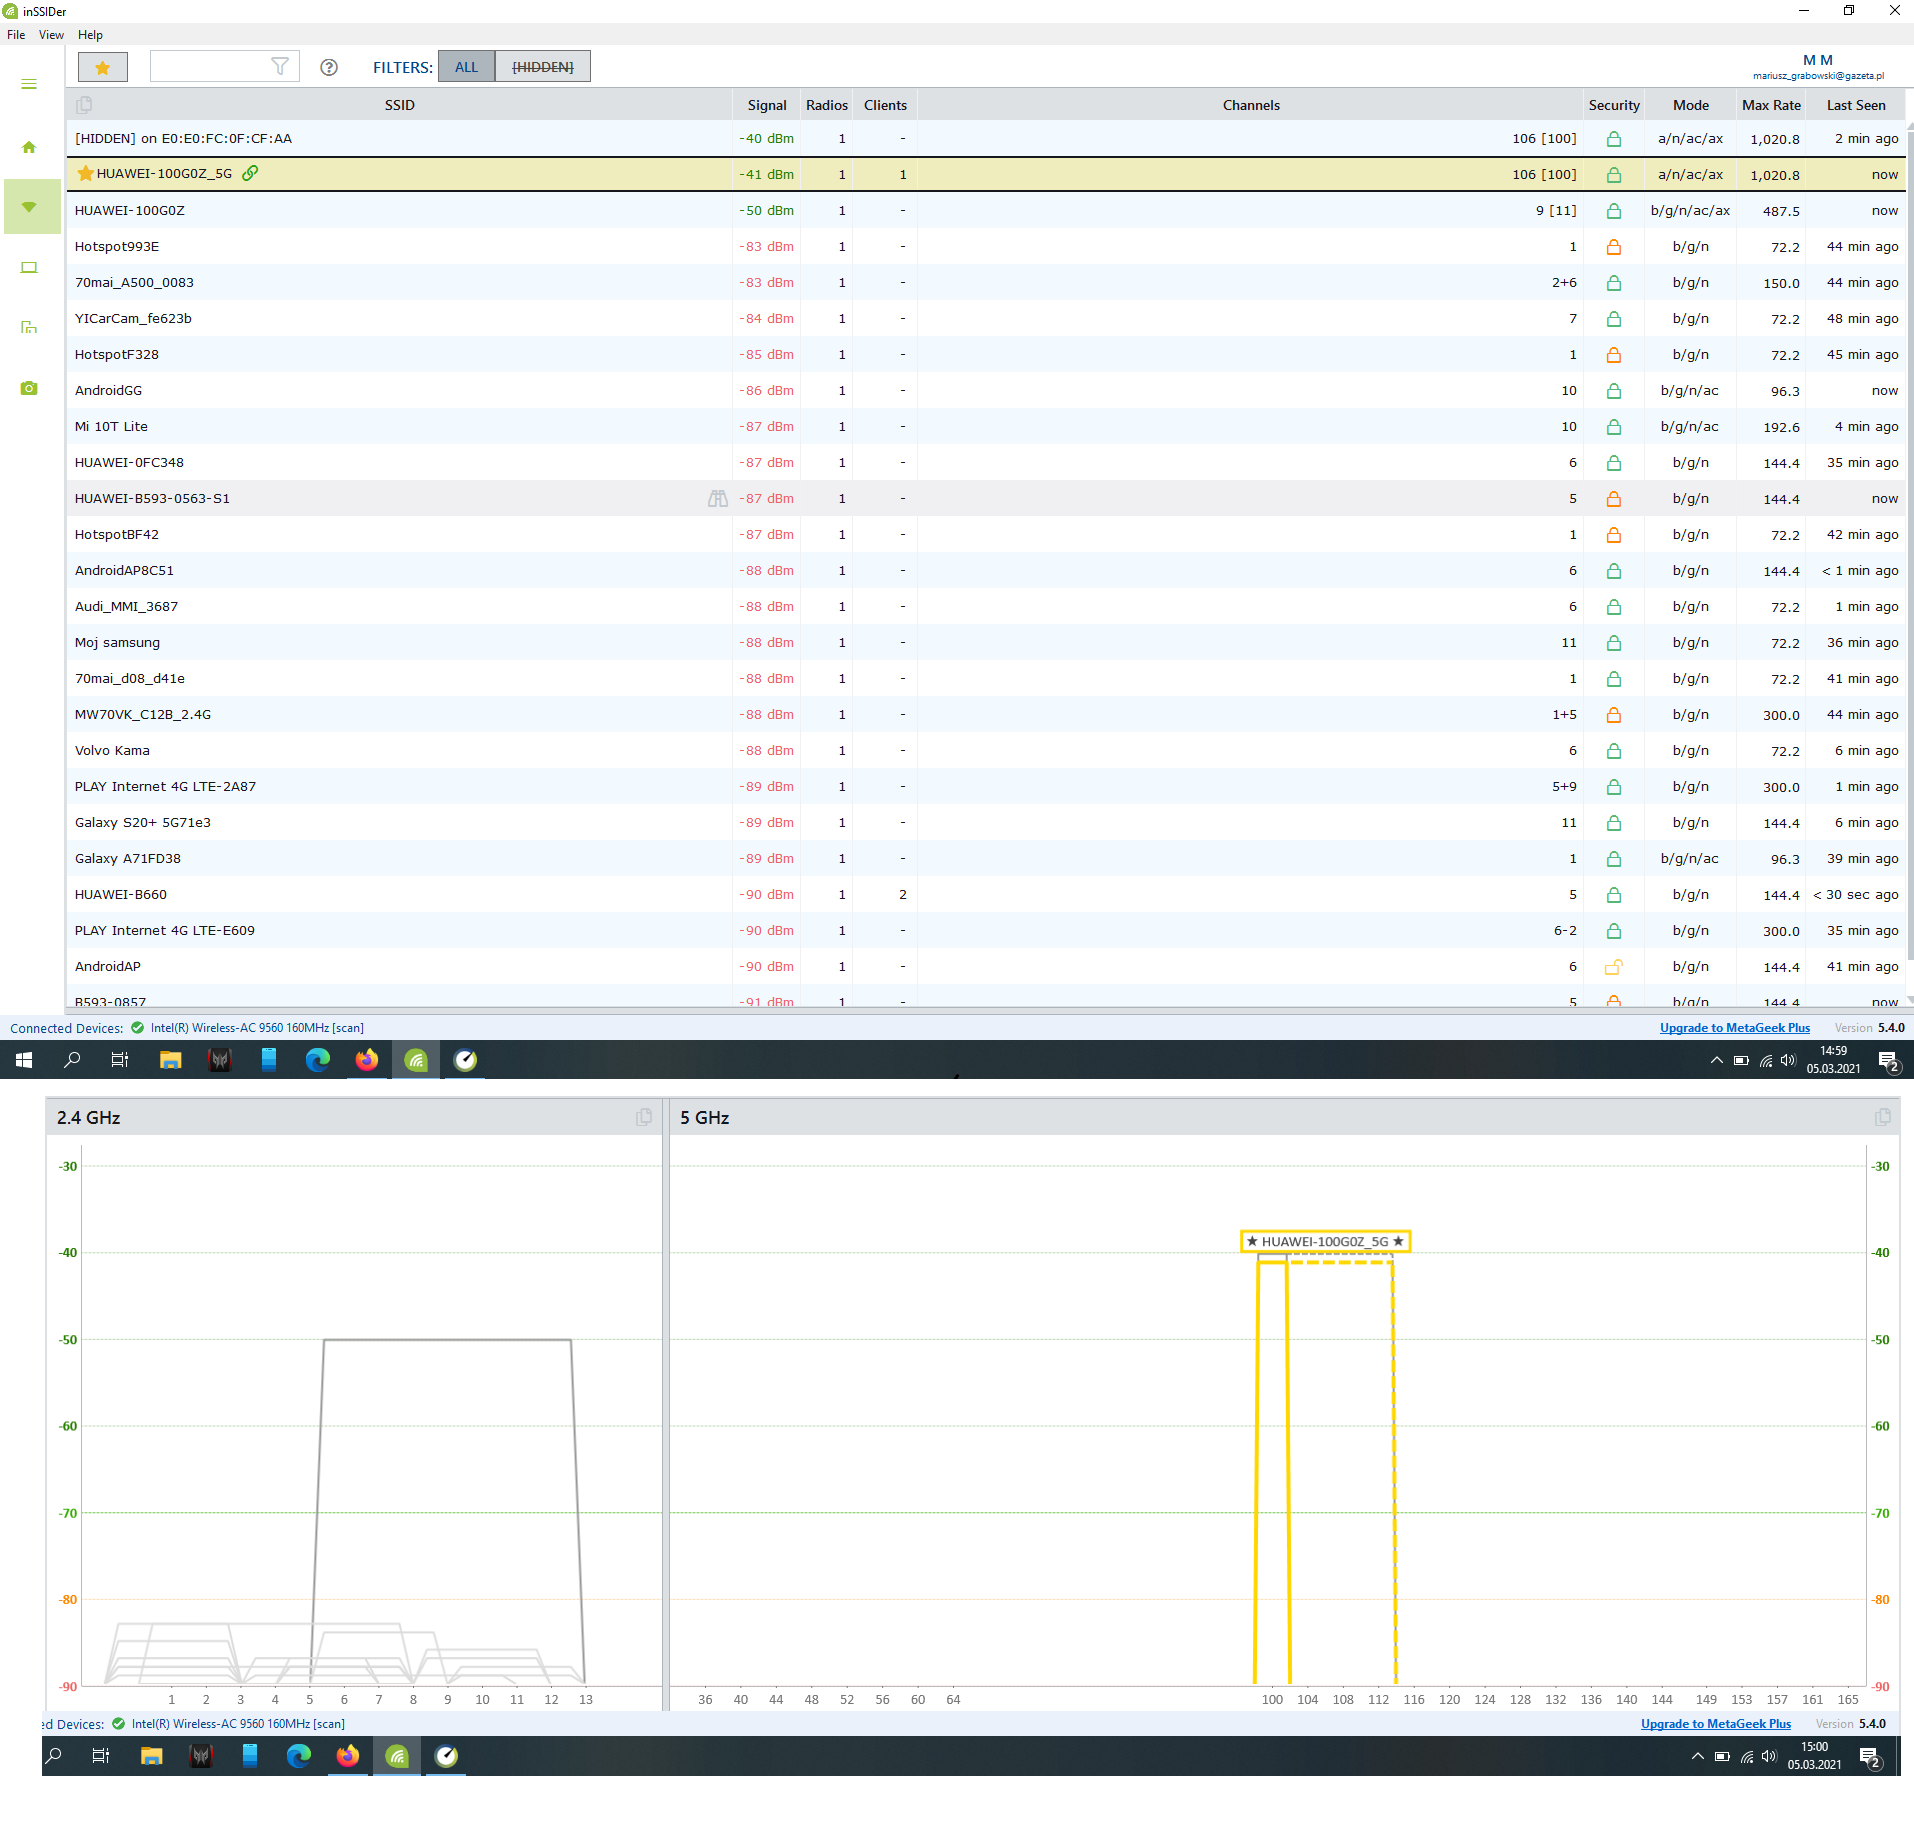Open the File menu
The width and height of the screenshot is (1914, 1848).
coord(16,35)
